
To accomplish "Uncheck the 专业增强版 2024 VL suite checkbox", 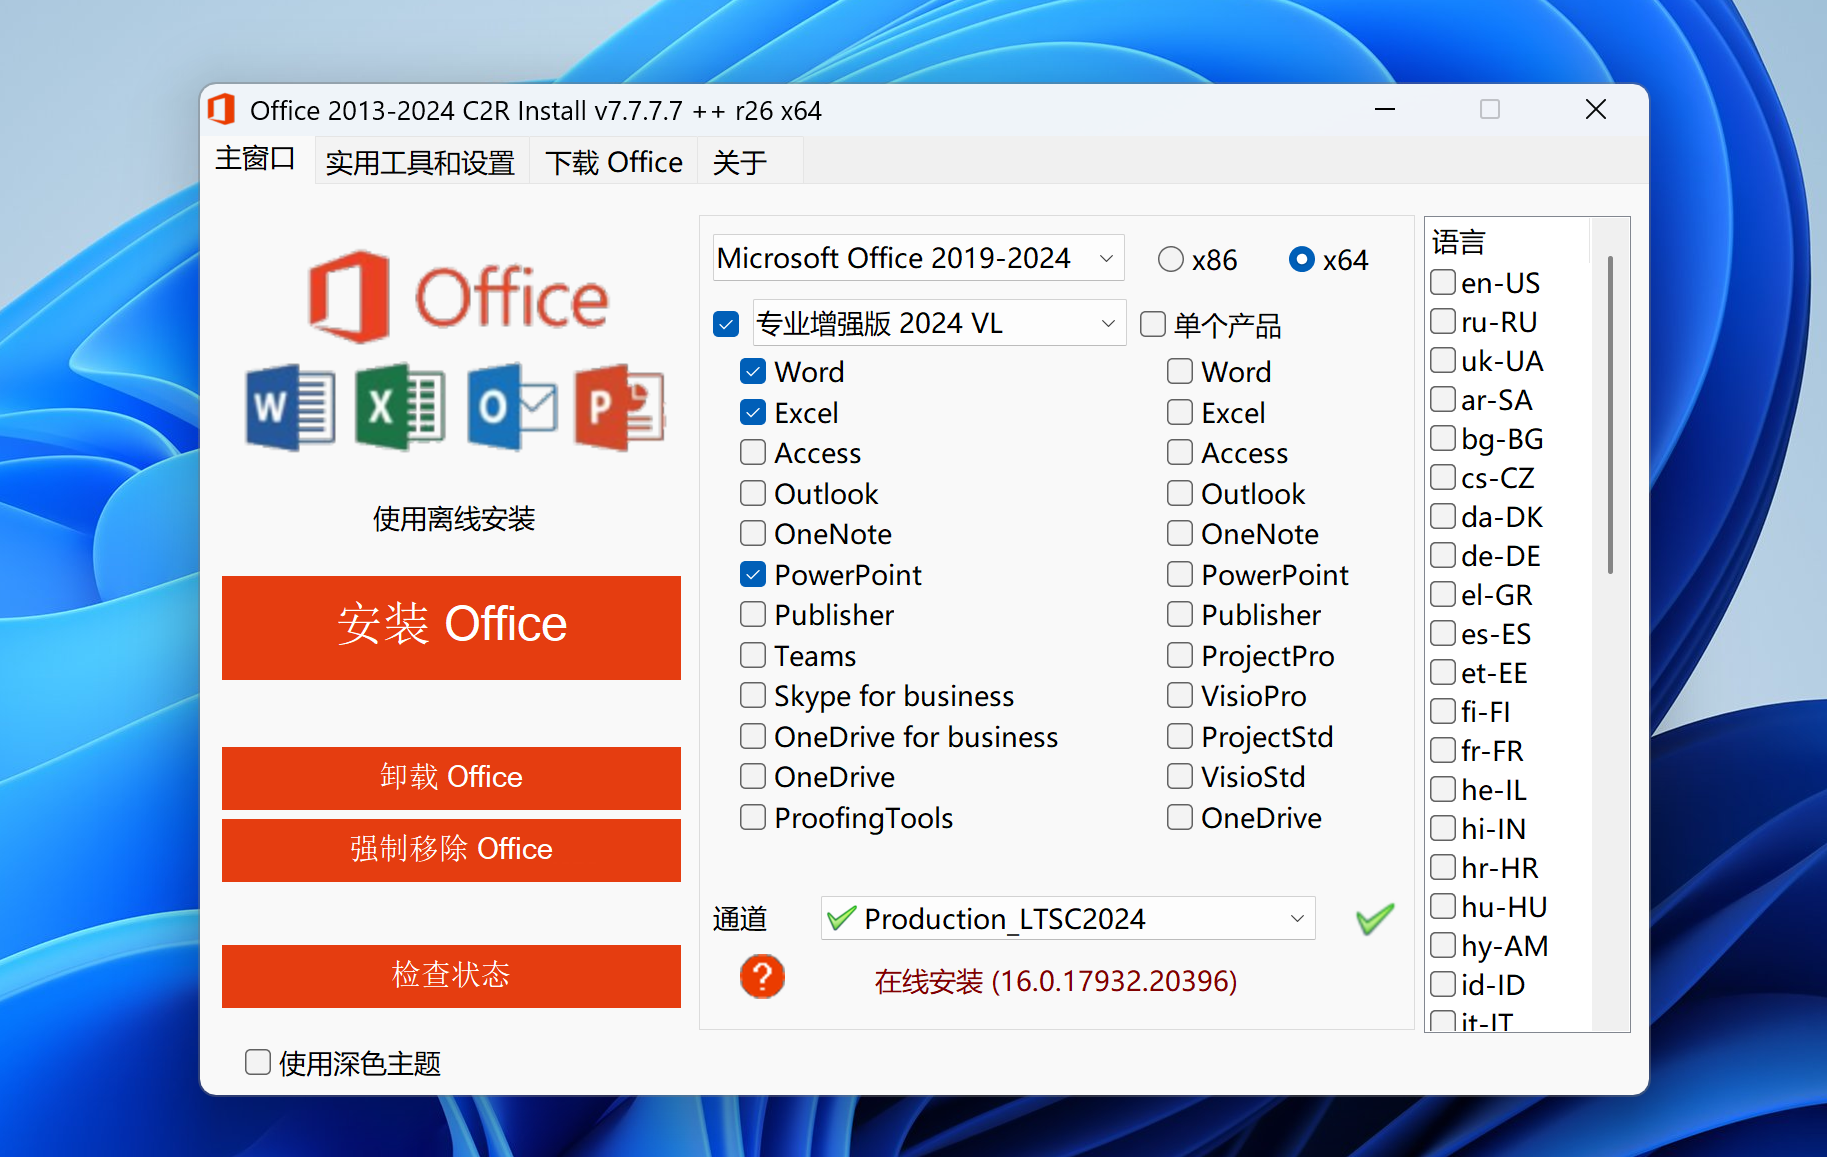I will pyautogui.click(x=727, y=324).
